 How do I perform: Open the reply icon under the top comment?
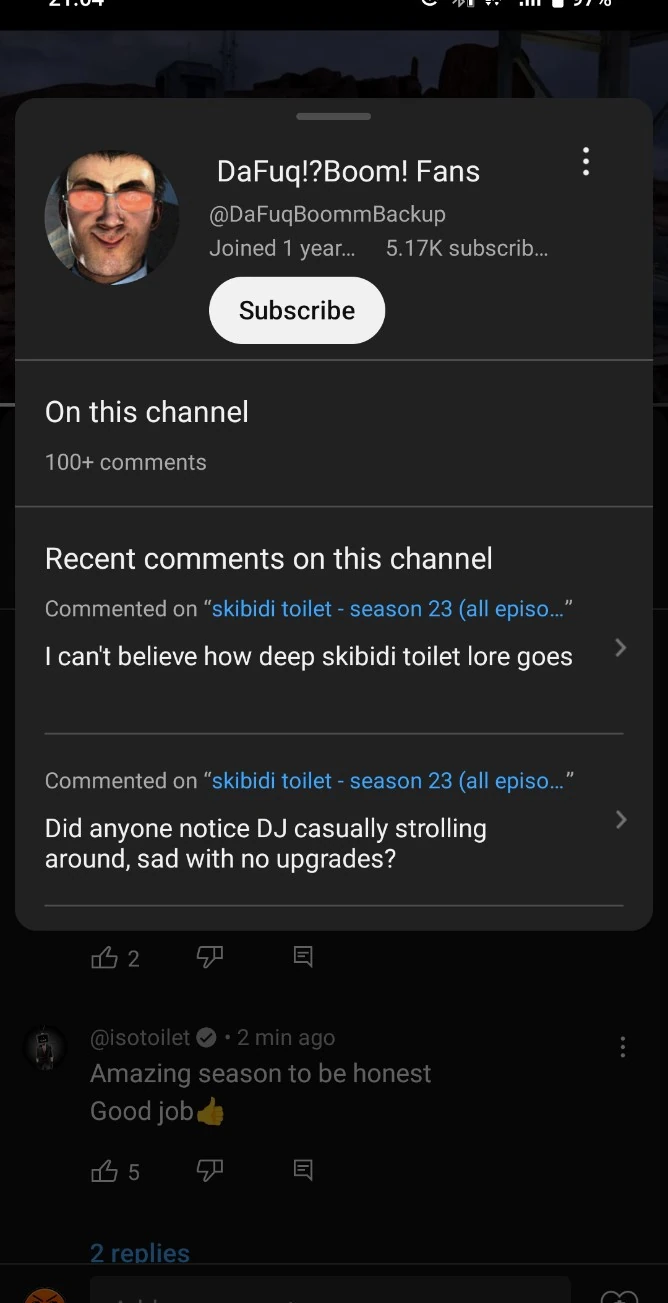pyautogui.click(x=303, y=956)
